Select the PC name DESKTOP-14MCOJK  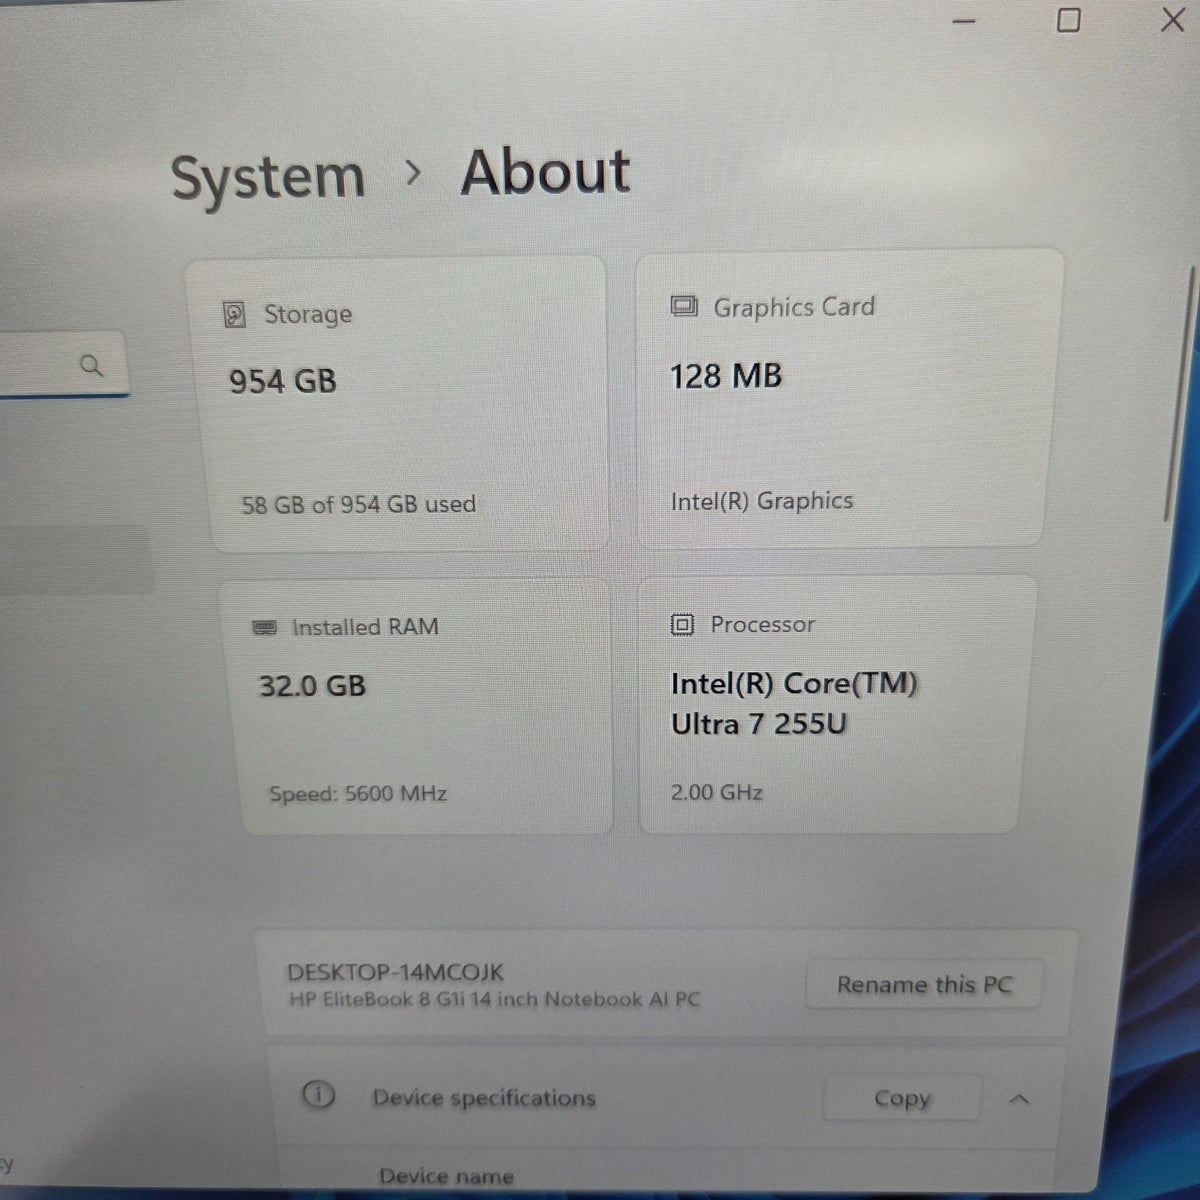tap(395, 972)
